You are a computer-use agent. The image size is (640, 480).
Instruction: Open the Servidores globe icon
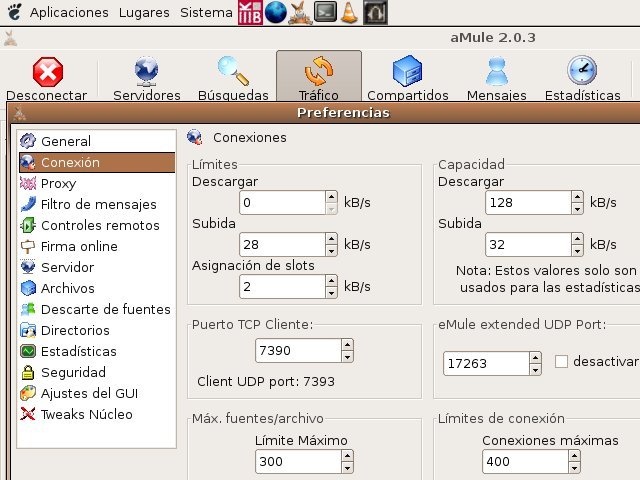[146, 71]
